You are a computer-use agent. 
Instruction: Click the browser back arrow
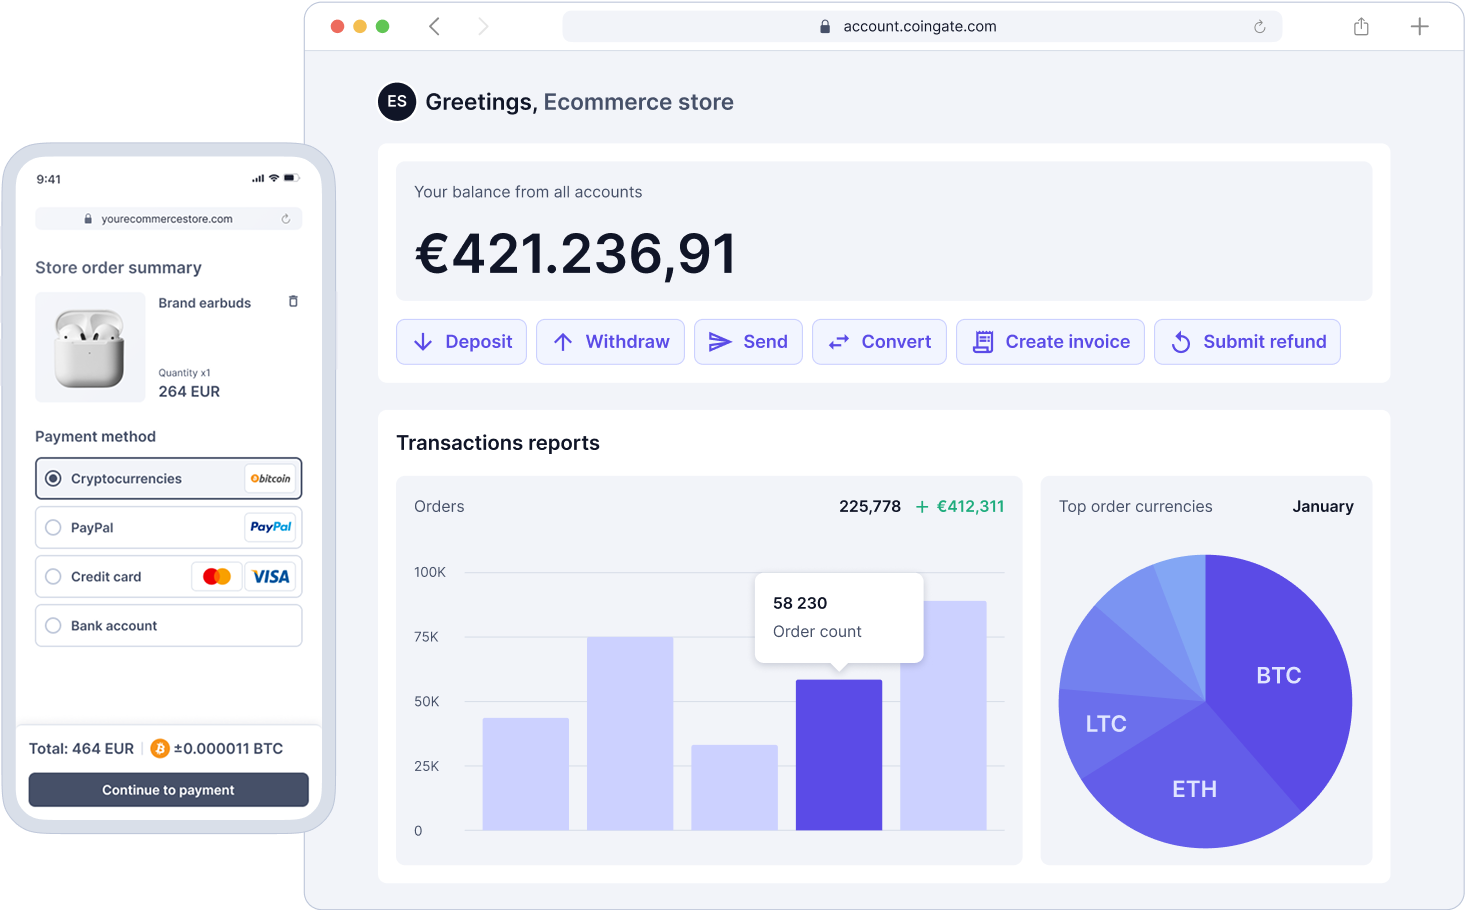tap(434, 26)
